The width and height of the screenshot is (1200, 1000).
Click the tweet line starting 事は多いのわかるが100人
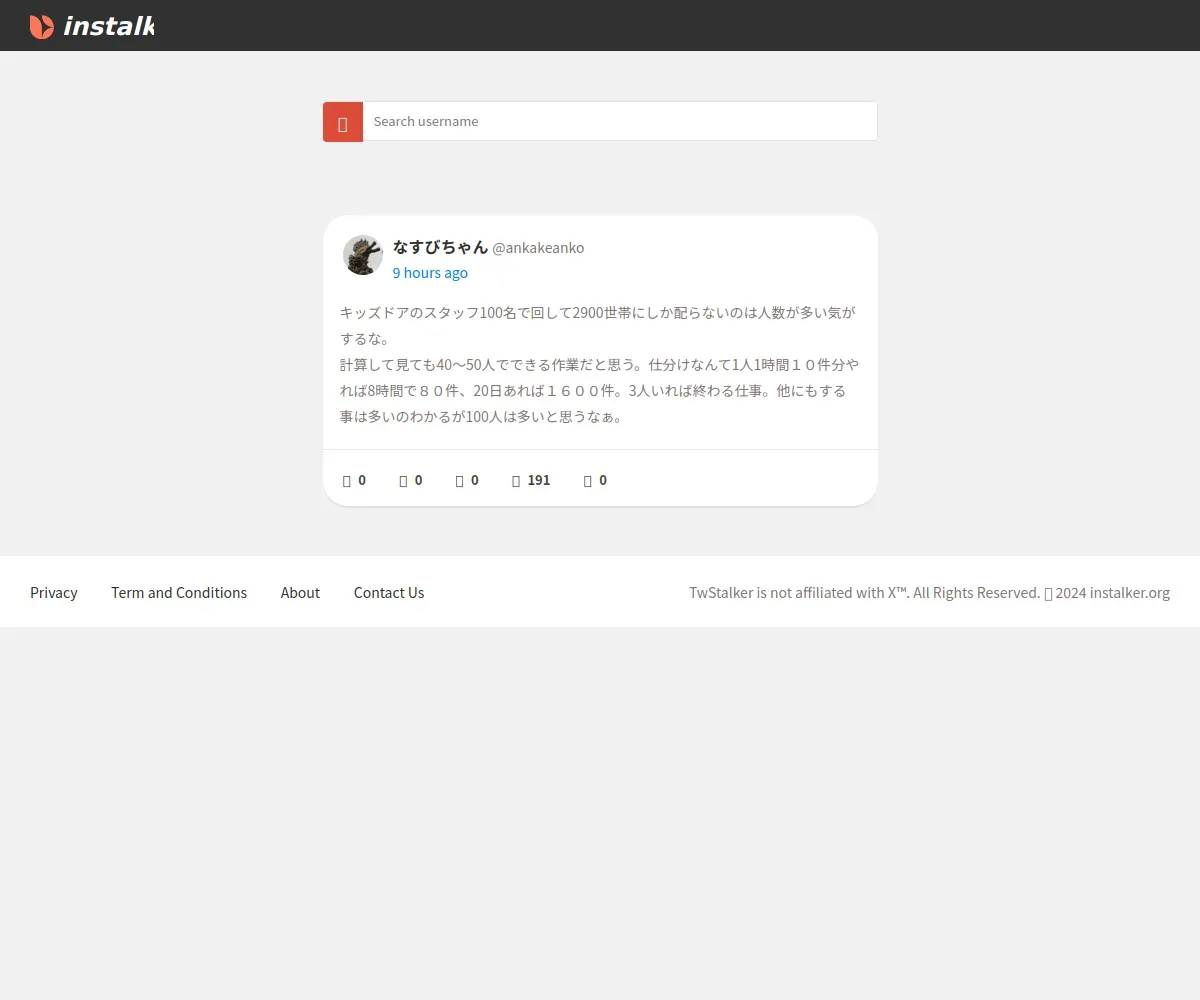tap(483, 416)
